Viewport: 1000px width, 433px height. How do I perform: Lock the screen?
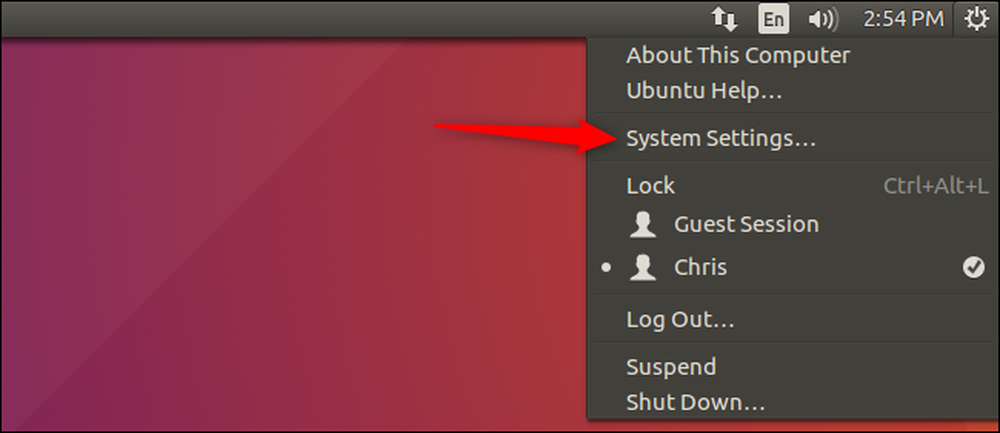coord(651,186)
